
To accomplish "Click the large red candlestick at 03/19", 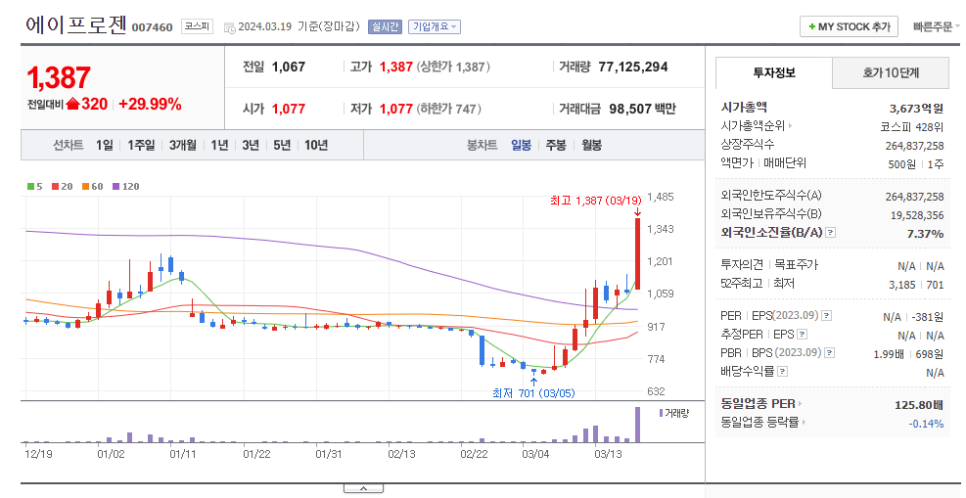I will [638, 253].
